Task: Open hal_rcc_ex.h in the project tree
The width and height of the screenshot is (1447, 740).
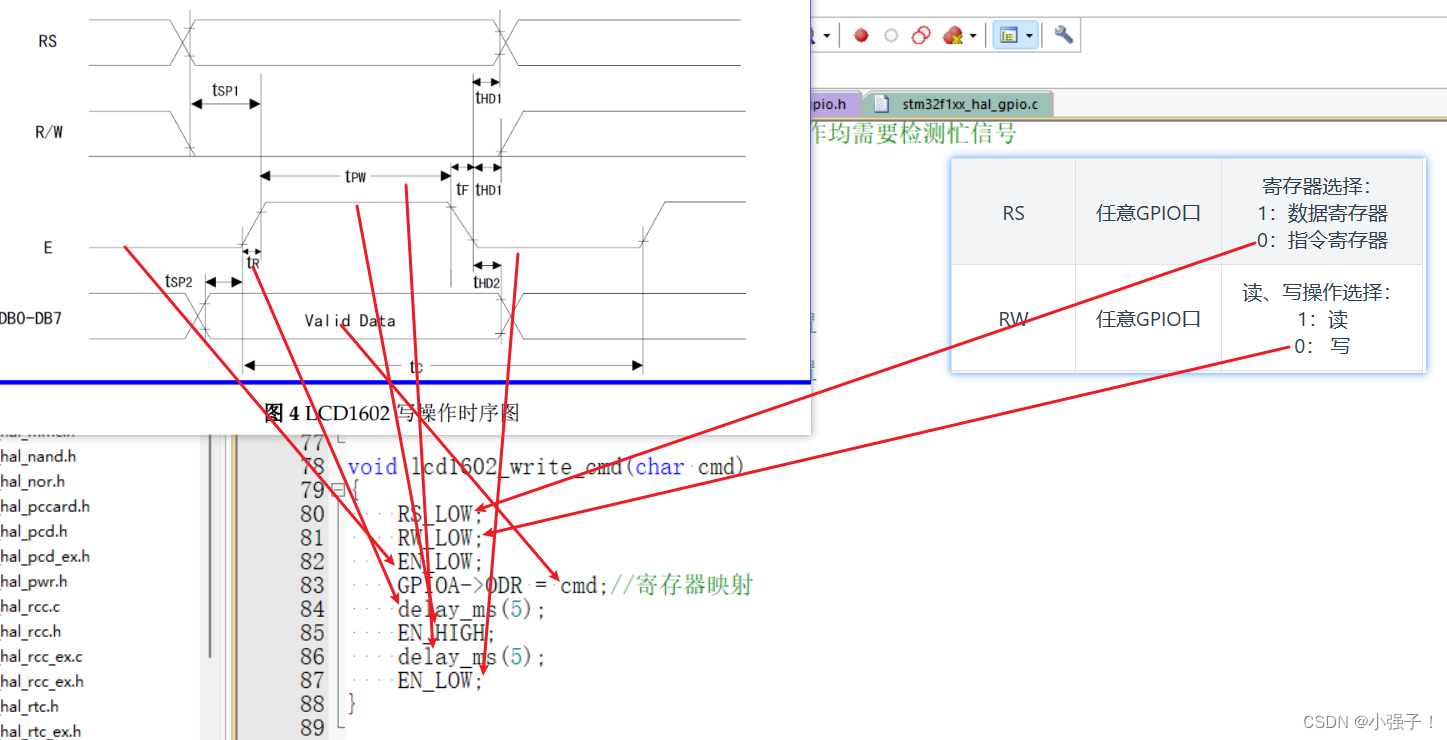Action: pos(42,681)
